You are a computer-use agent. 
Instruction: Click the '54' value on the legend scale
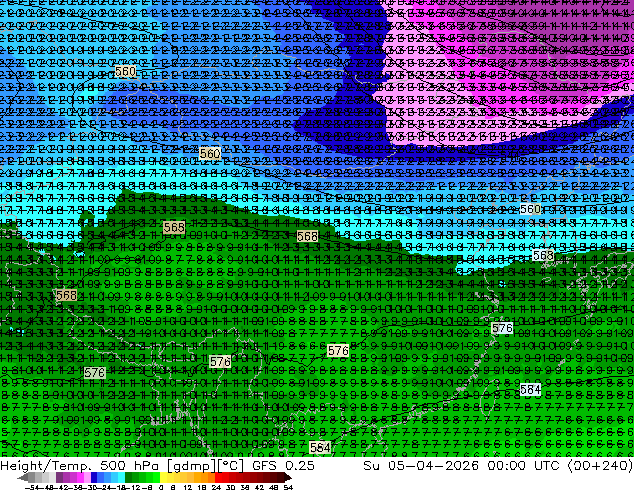click(x=288, y=487)
